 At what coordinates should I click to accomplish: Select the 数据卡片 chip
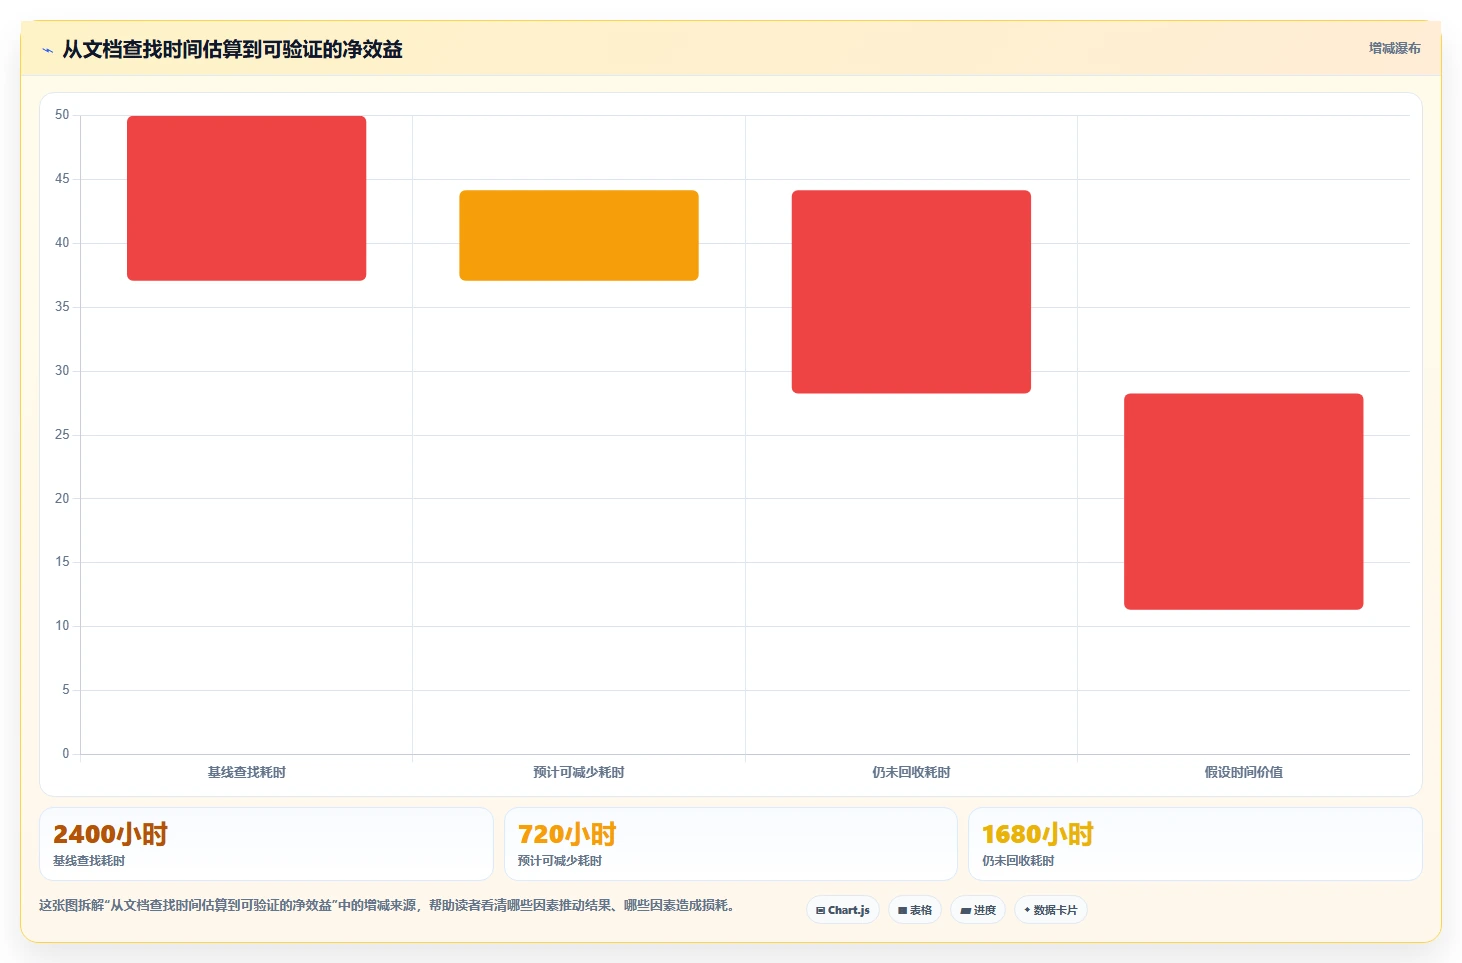pos(1051,910)
